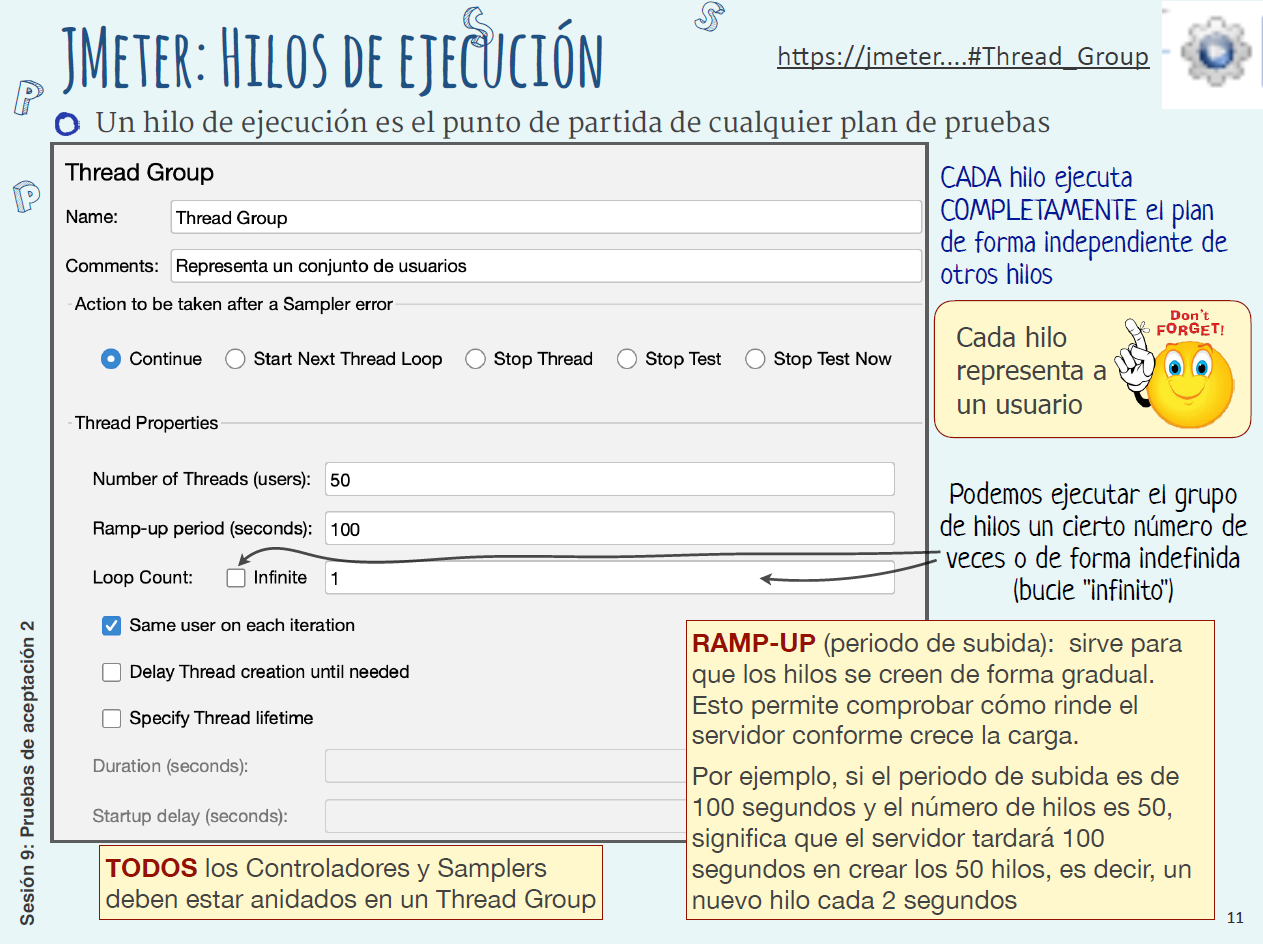Enable the Infinite loop checkbox
1263x944 pixels.
236,577
